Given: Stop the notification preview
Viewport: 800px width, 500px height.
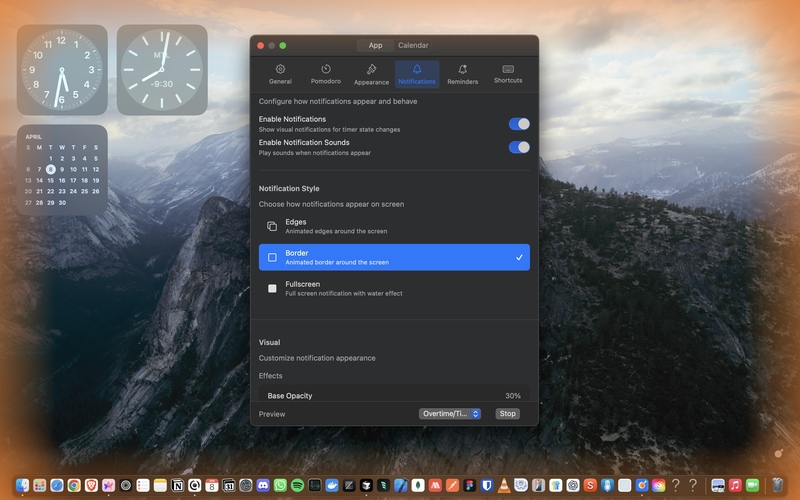Looking at the screenshot, I should click(507, 414).
